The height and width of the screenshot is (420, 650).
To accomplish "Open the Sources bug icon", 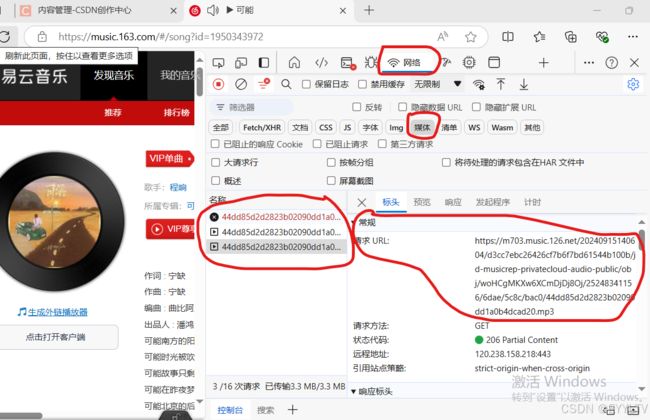I will pyautogui.click(x=371, y=63).
